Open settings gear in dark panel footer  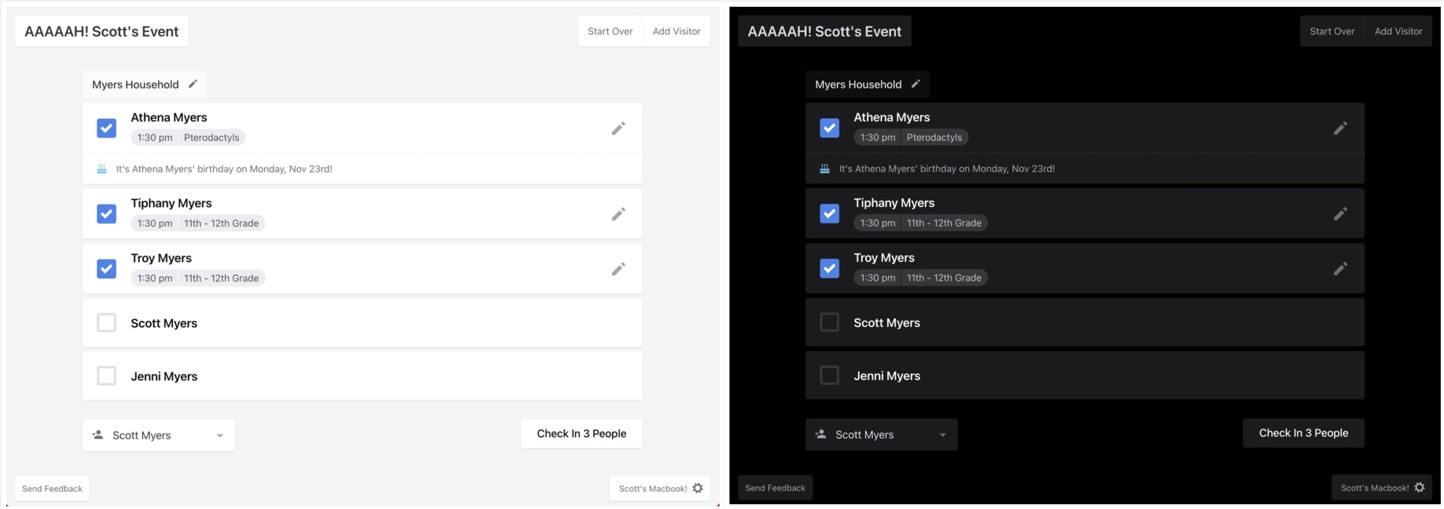point(1420,488)
